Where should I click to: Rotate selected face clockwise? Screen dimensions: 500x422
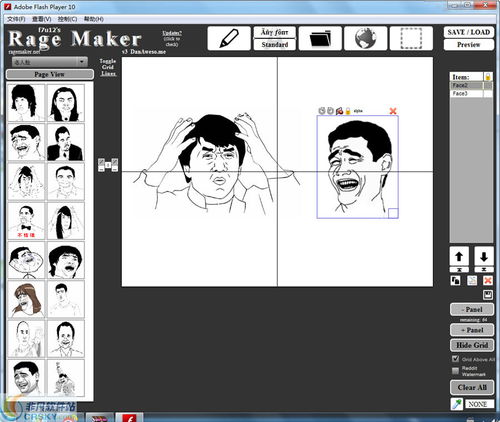tap(330, 111)
